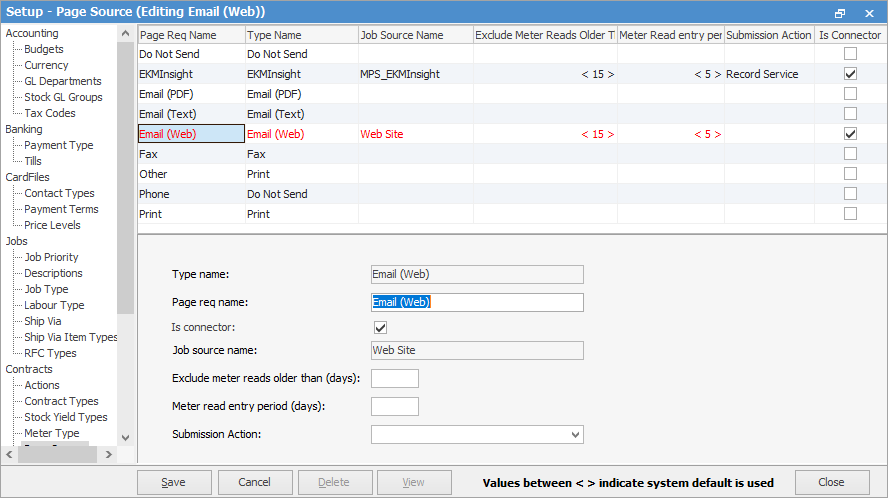Choose Payment Terms in the CardFiles tree
The width and height of the screenshot is (888, 498).
pyautogui.click(x=61, y=209)
